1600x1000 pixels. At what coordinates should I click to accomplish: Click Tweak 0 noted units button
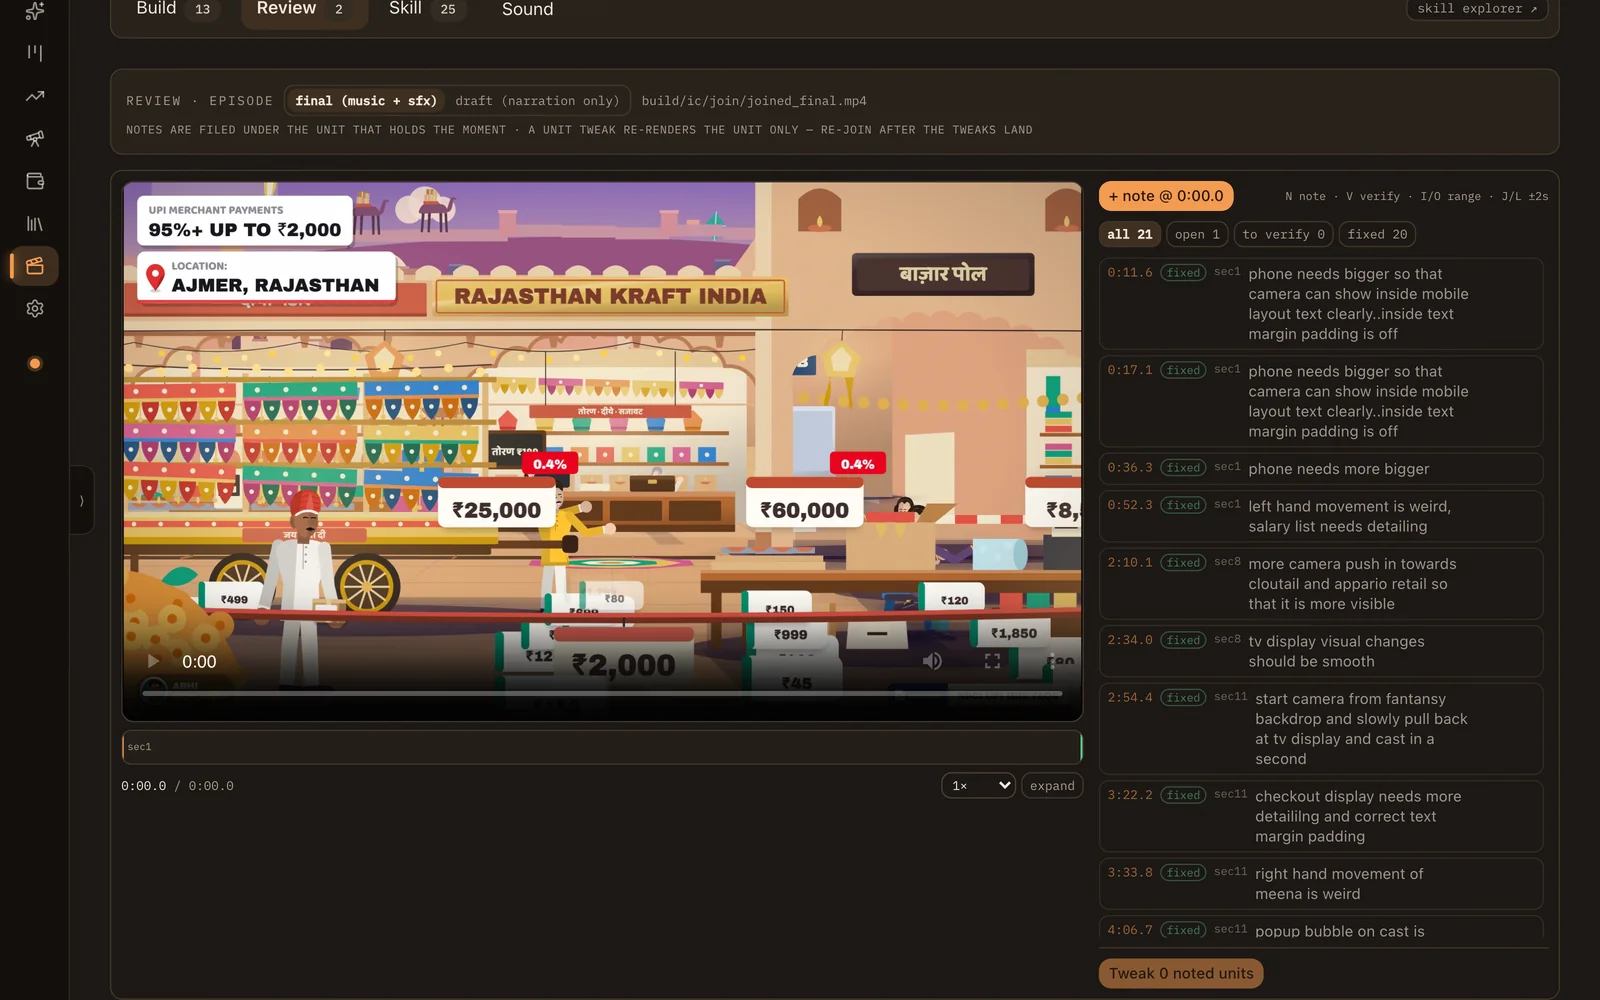tap(1181, 973)
